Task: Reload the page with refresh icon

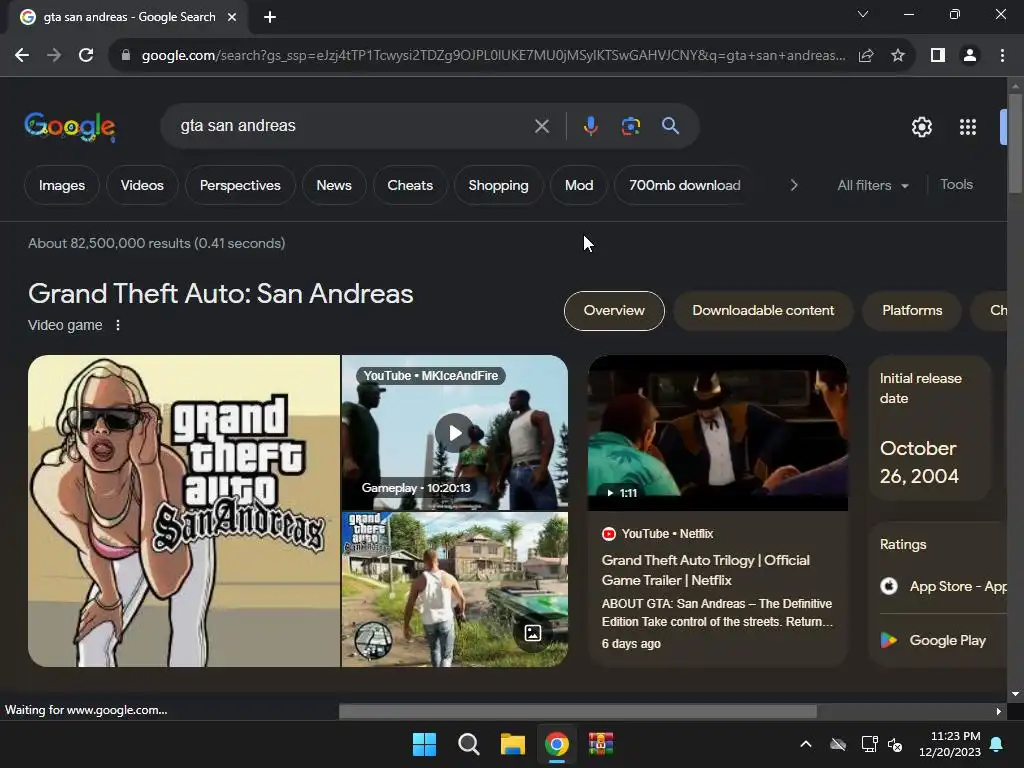Action: [x=86, y=56]
